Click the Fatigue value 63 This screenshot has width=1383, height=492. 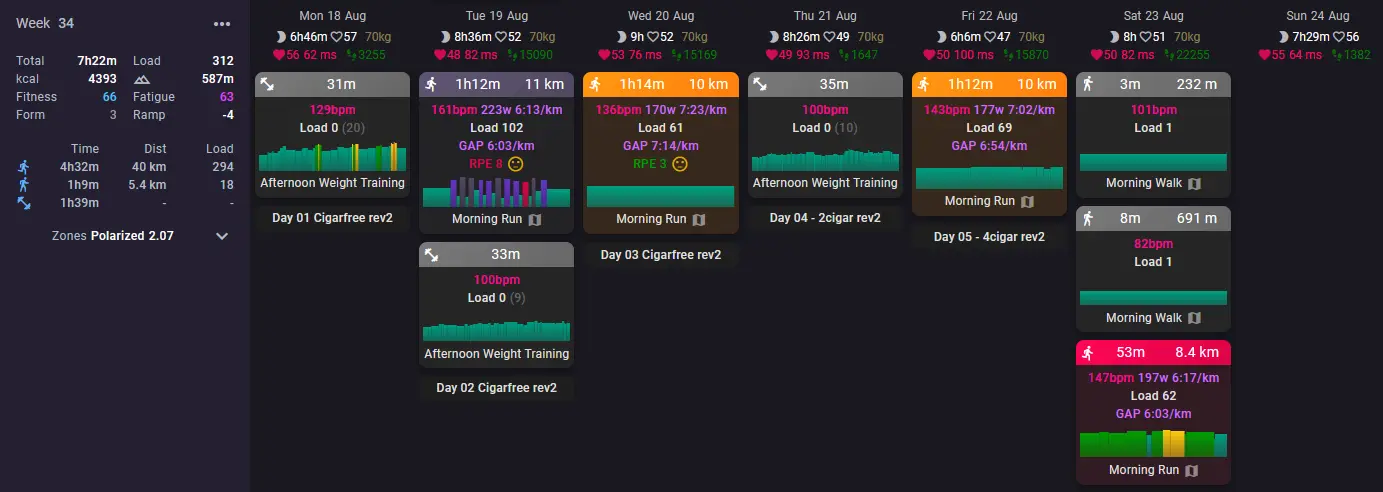click(226, 97)
